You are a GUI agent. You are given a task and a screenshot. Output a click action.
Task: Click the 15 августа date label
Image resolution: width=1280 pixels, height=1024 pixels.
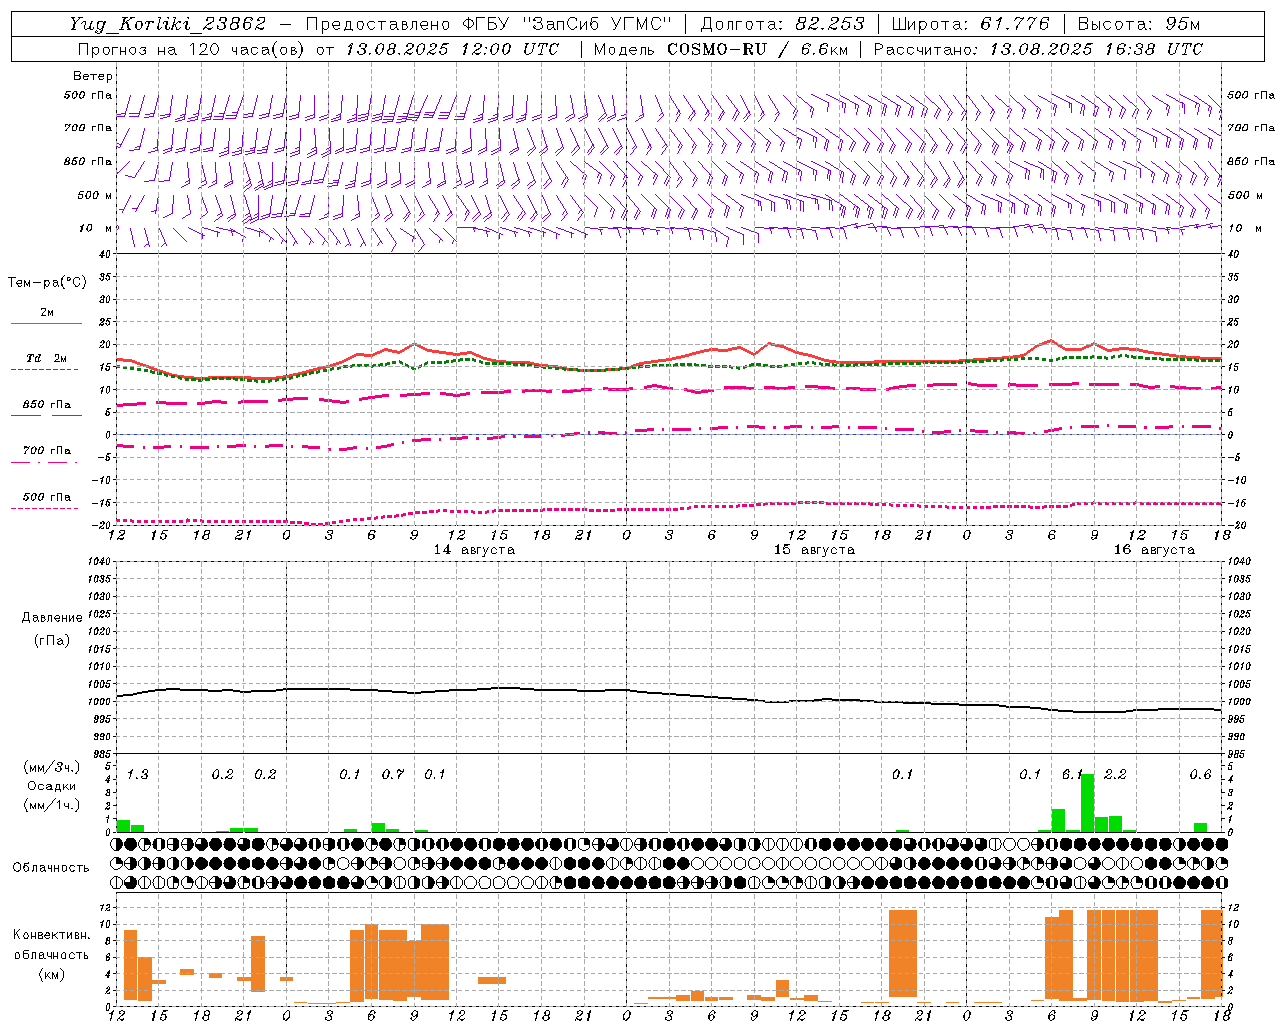(x=814, y=550)
